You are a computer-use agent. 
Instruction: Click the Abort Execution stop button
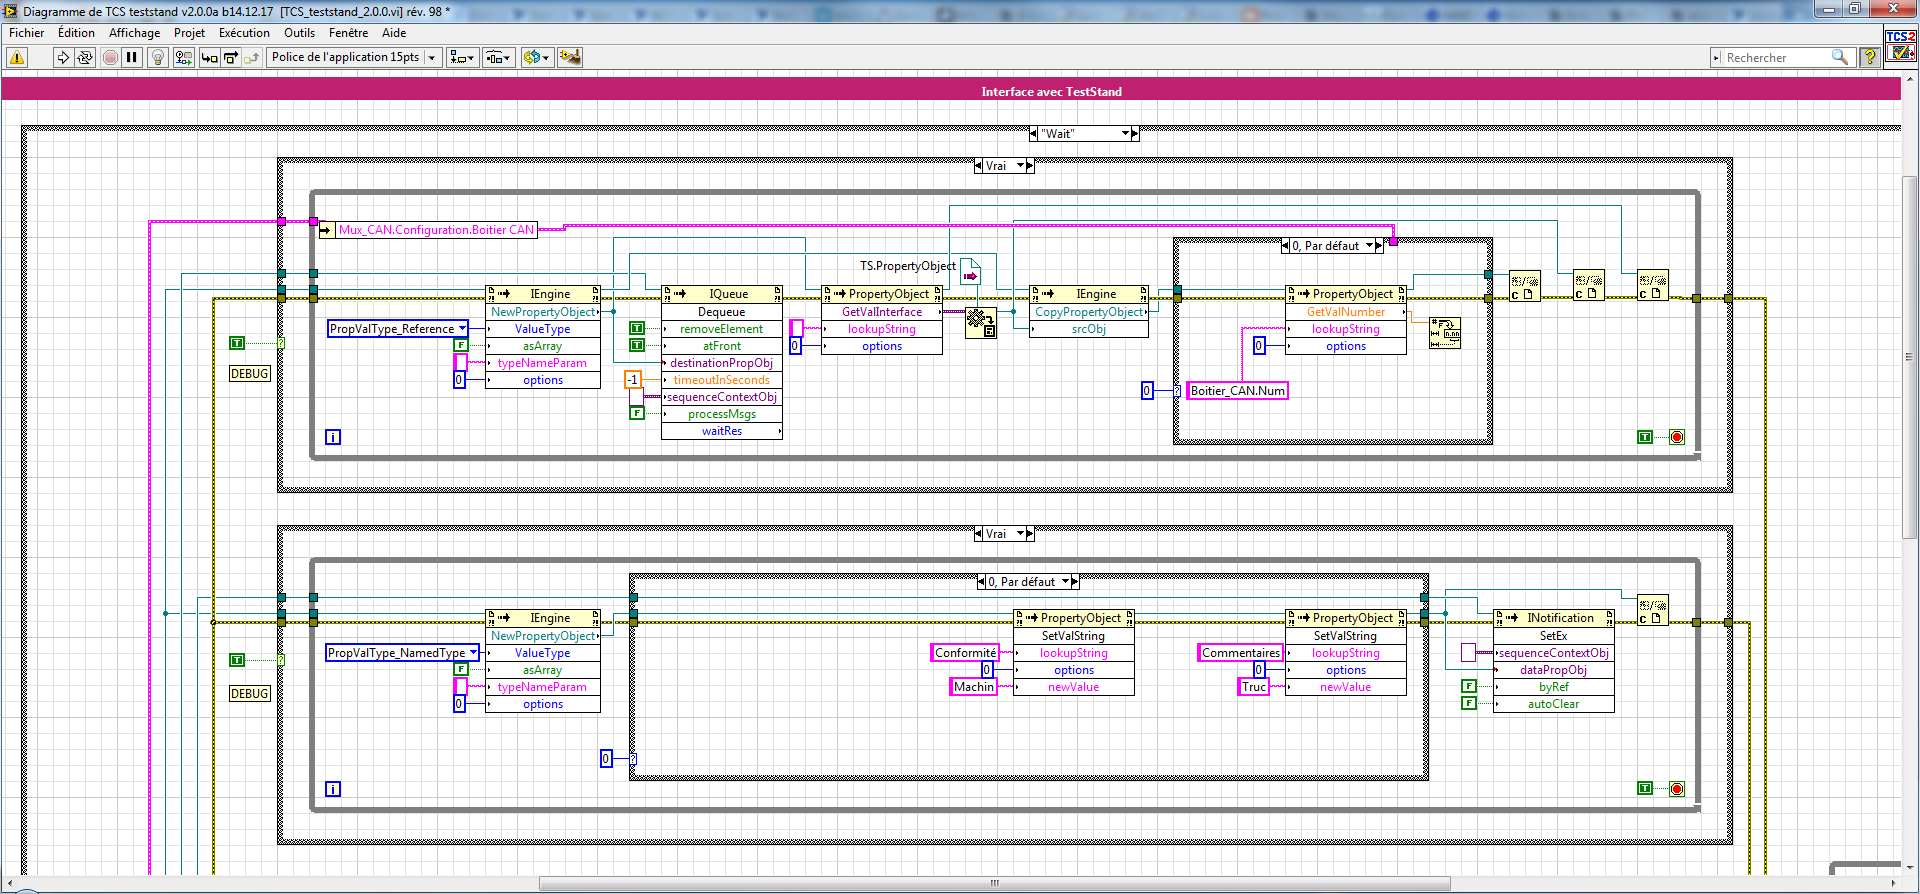pos(110,58)
